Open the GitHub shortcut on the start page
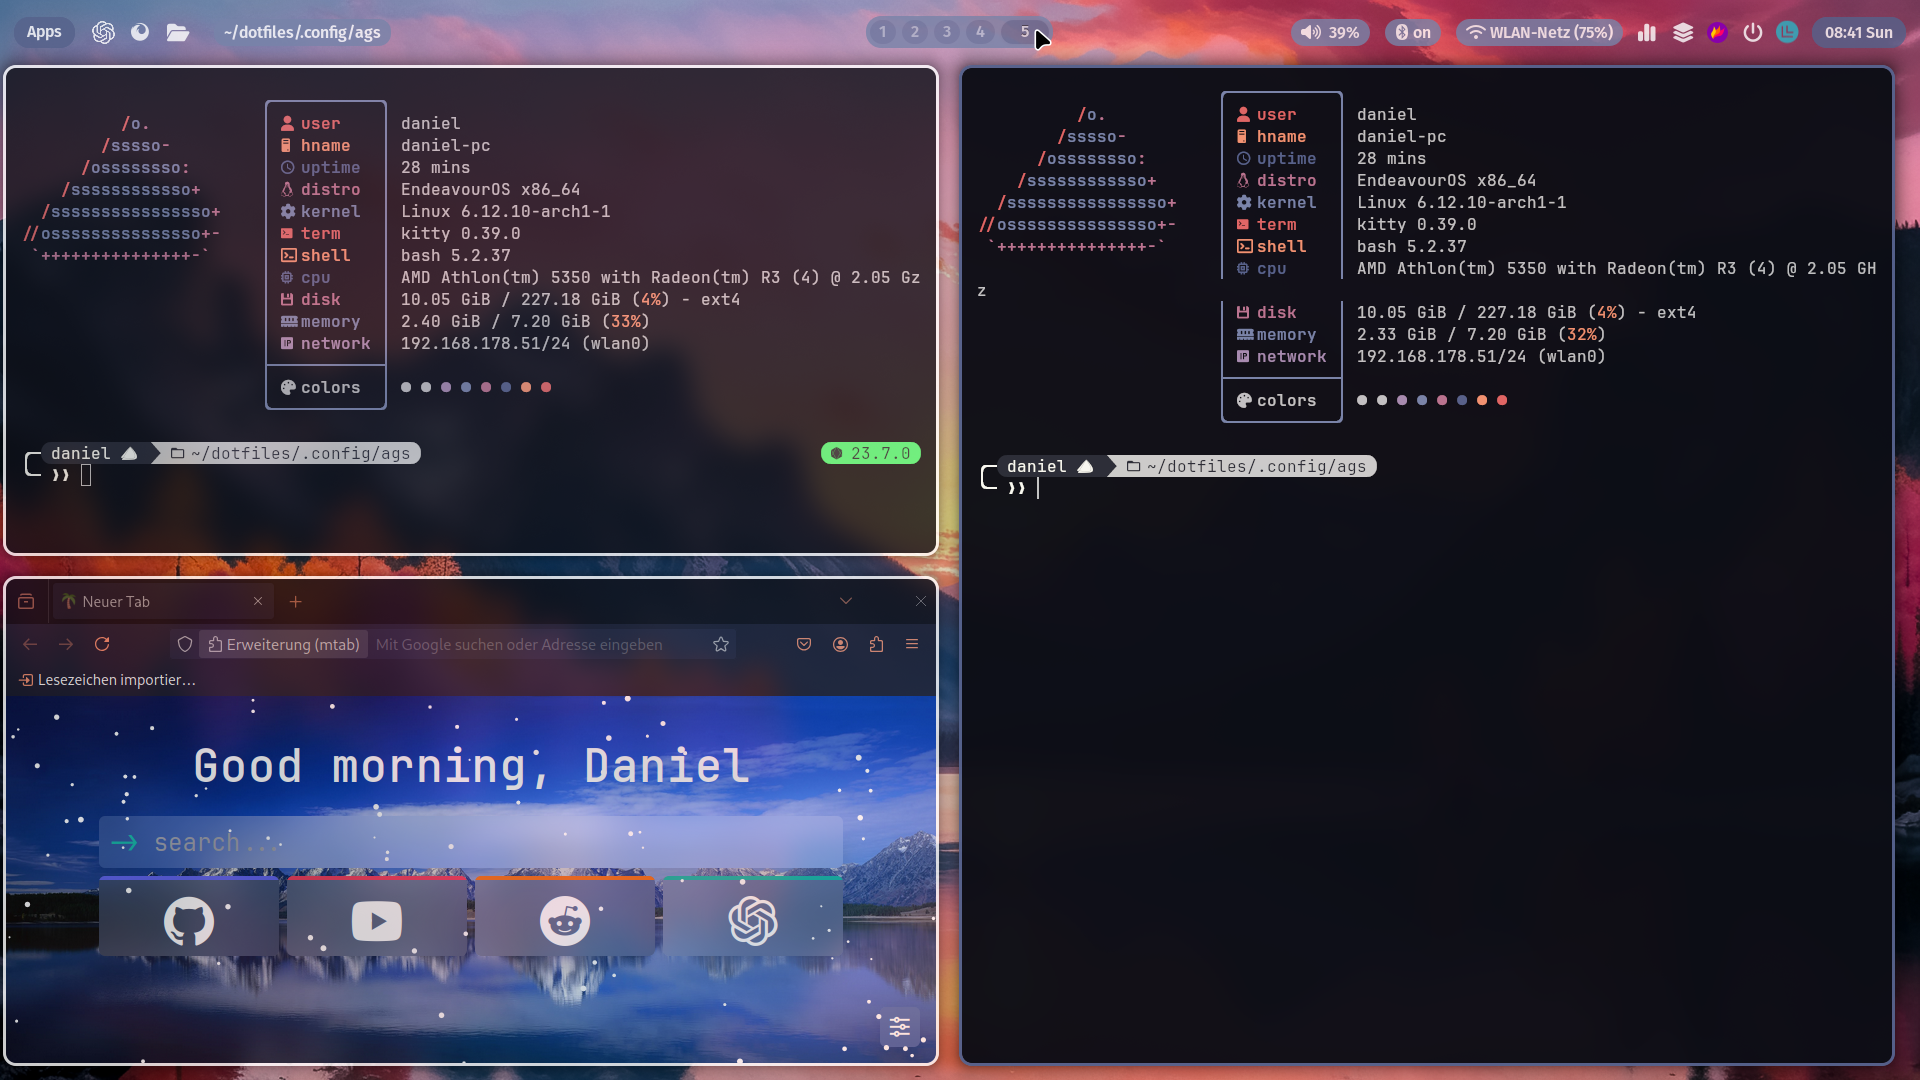This screenshot has width=1920, height=1080. (x=186, y=919)
